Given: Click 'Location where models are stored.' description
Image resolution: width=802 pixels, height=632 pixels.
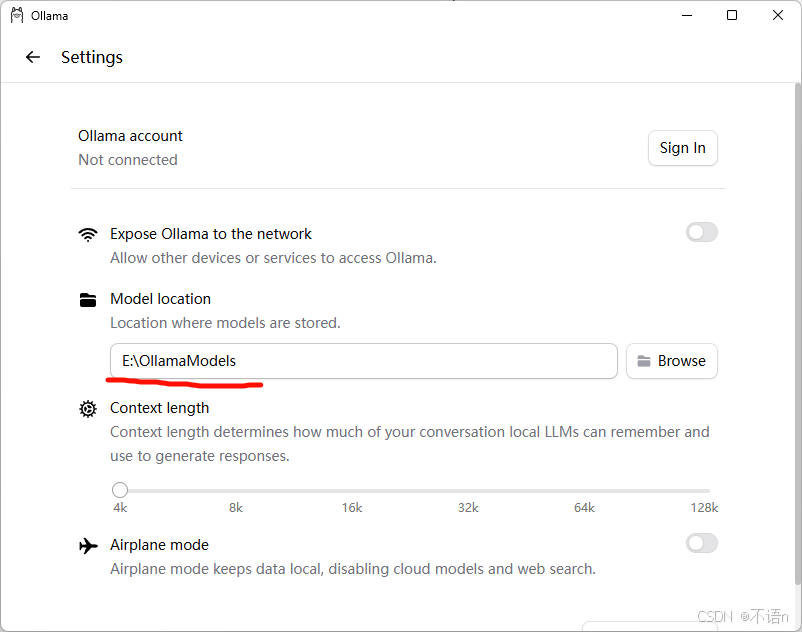Looking at the screenshot, I should pyautogui.click(x=225, y=323).
